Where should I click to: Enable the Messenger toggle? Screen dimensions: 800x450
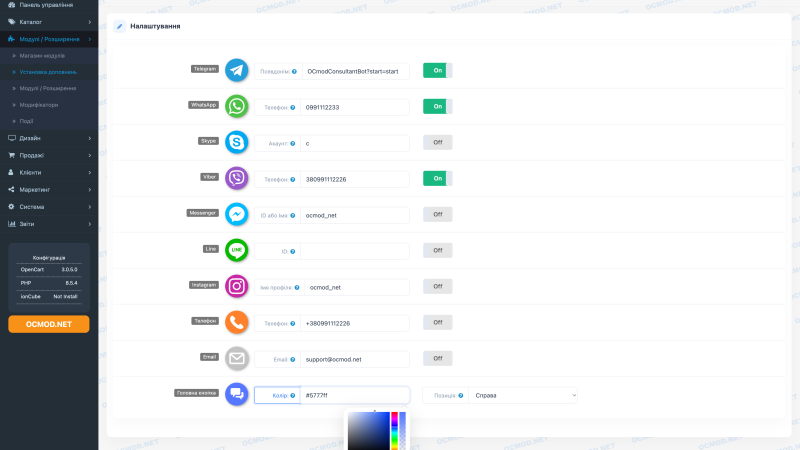[438, 214]
